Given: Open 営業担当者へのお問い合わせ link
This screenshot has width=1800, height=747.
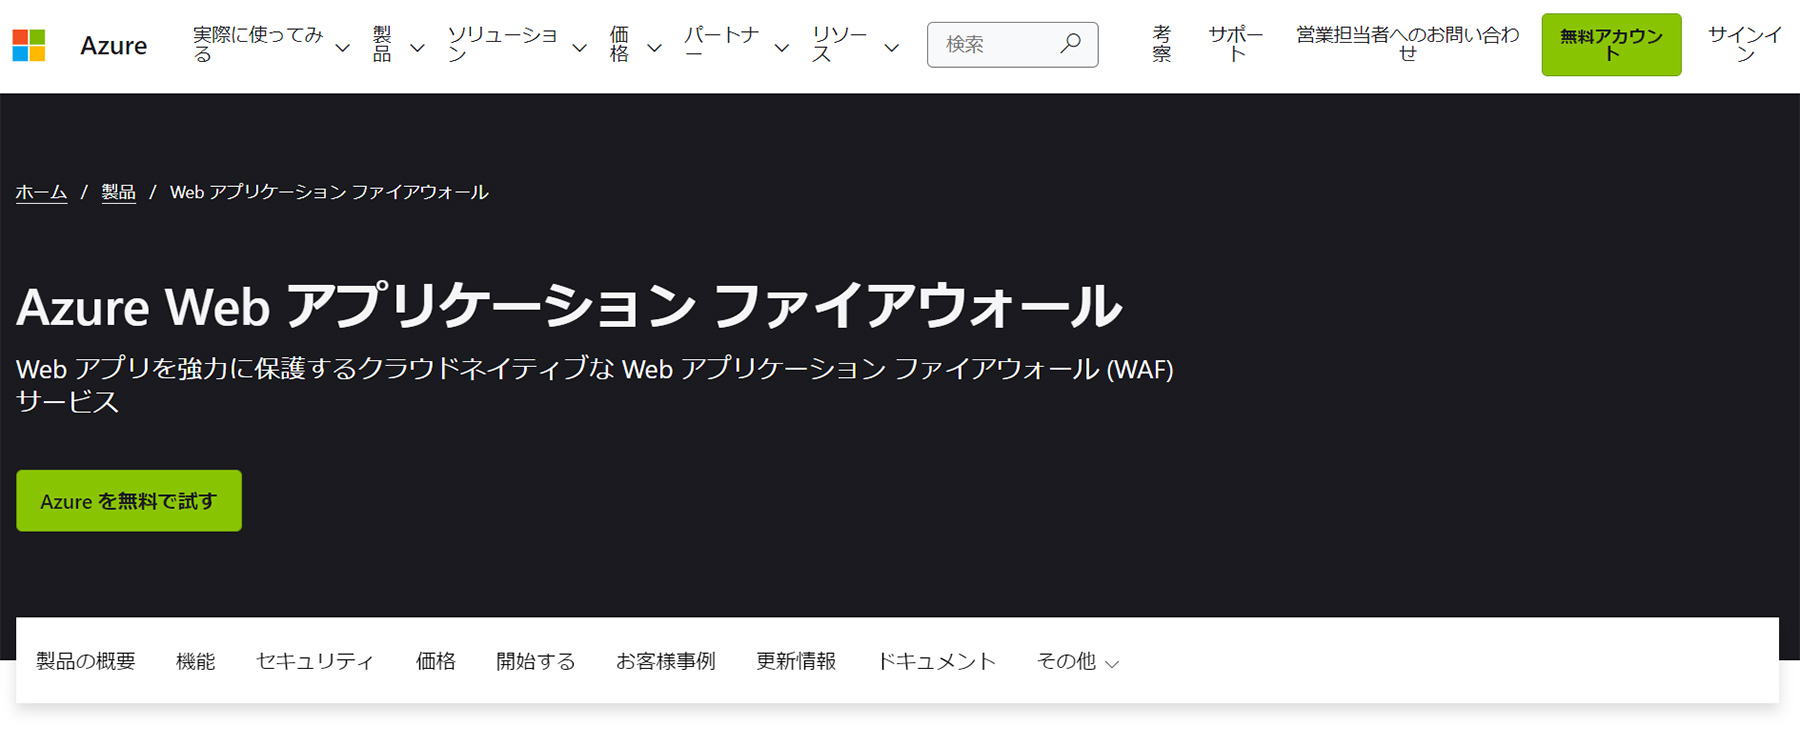Looking at the screenshot, I should pos(1407,44).
